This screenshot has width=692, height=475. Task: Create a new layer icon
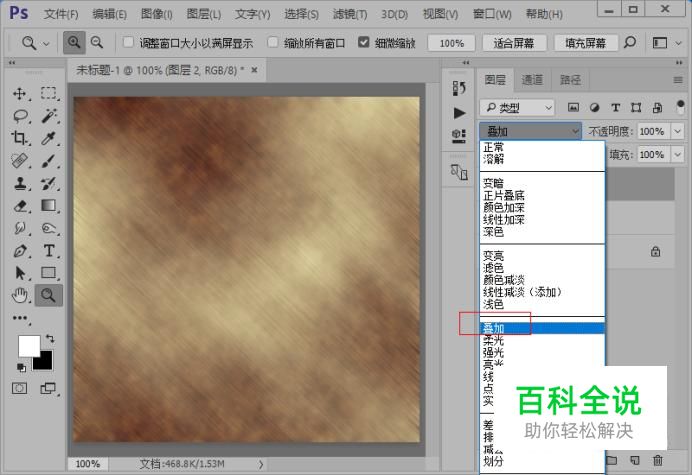click(x=635, y=460)
